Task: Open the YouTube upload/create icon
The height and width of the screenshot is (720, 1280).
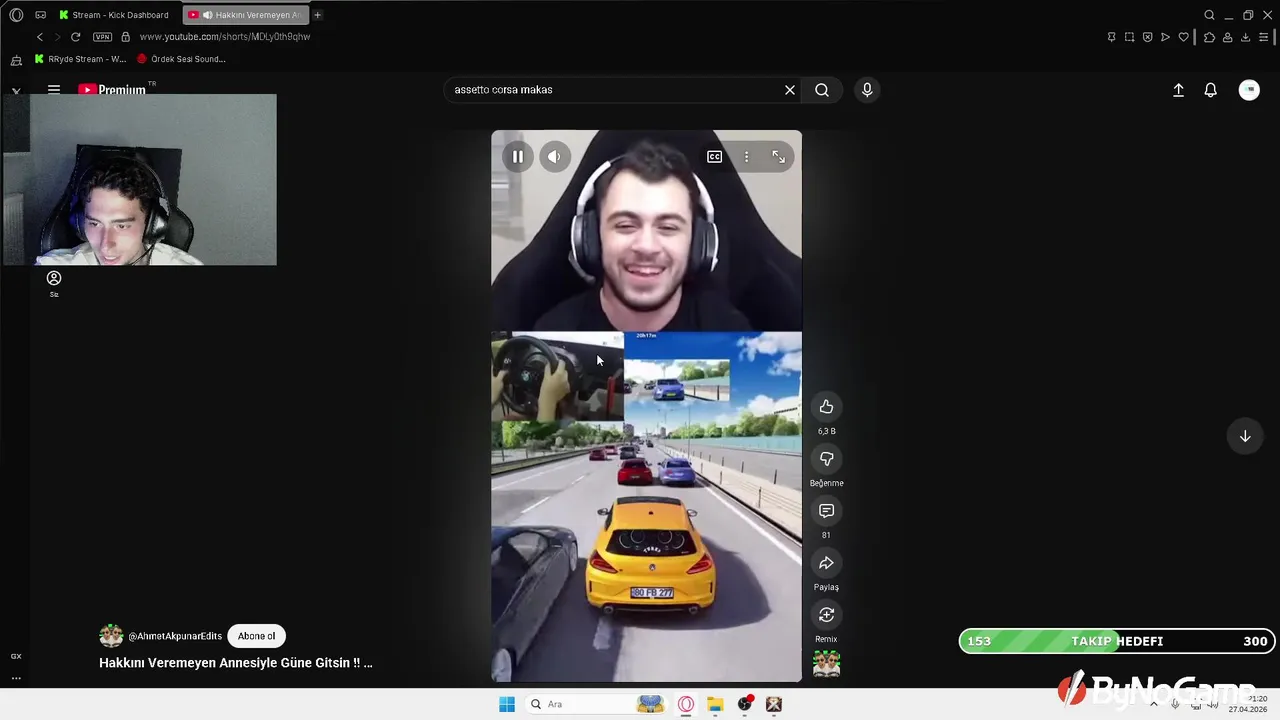Action: 1178,90
